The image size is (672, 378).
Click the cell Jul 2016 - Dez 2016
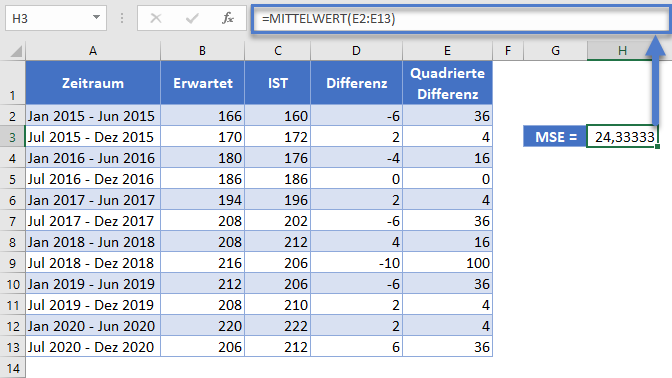point(93,179)
